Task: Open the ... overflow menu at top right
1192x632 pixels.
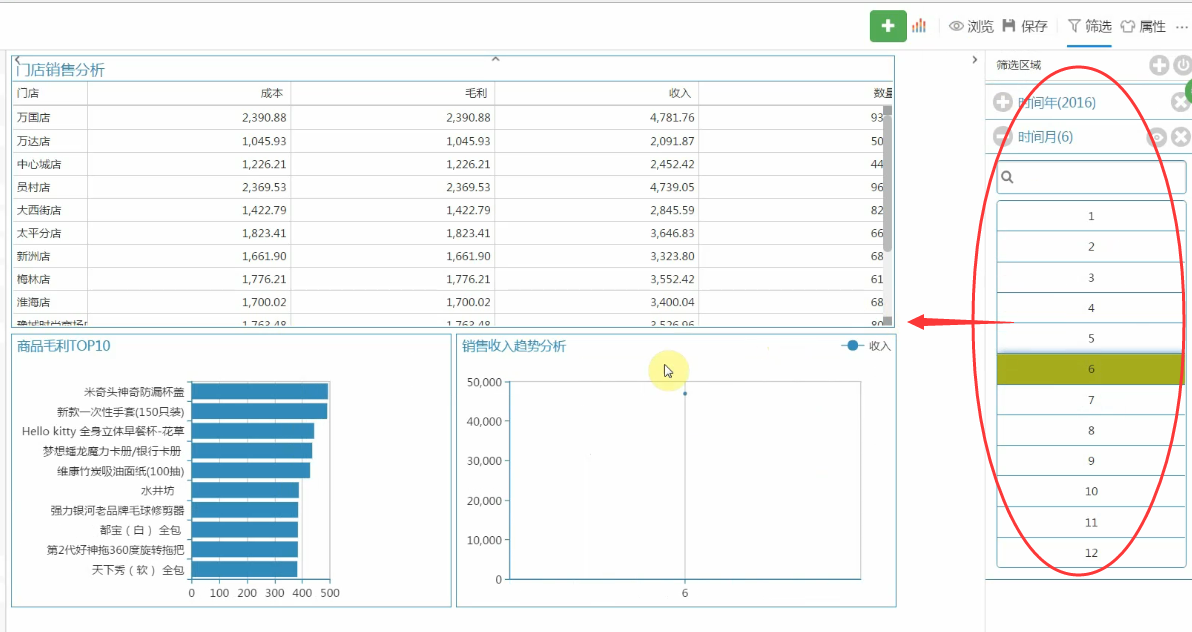Action: [x=1180, y=26]
